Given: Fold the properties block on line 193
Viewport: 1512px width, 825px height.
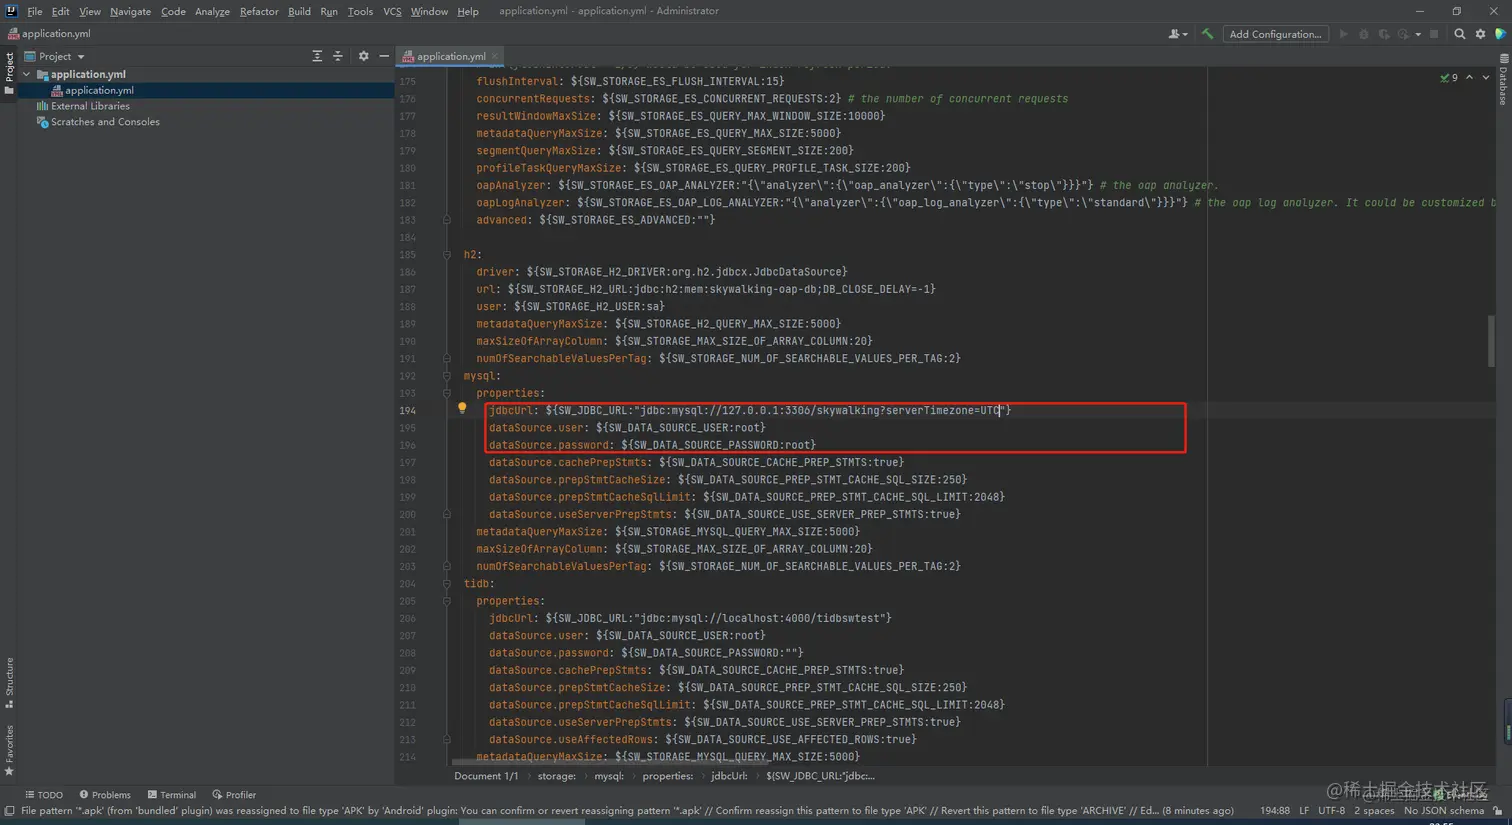Looking at the screenshot, I should click(x=447, y=393).
